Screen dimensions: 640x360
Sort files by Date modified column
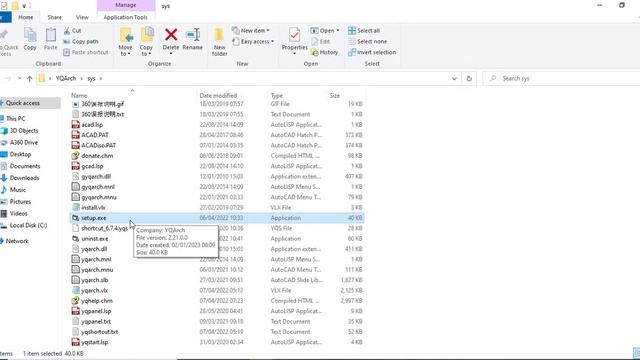click(x=218, y=96)
